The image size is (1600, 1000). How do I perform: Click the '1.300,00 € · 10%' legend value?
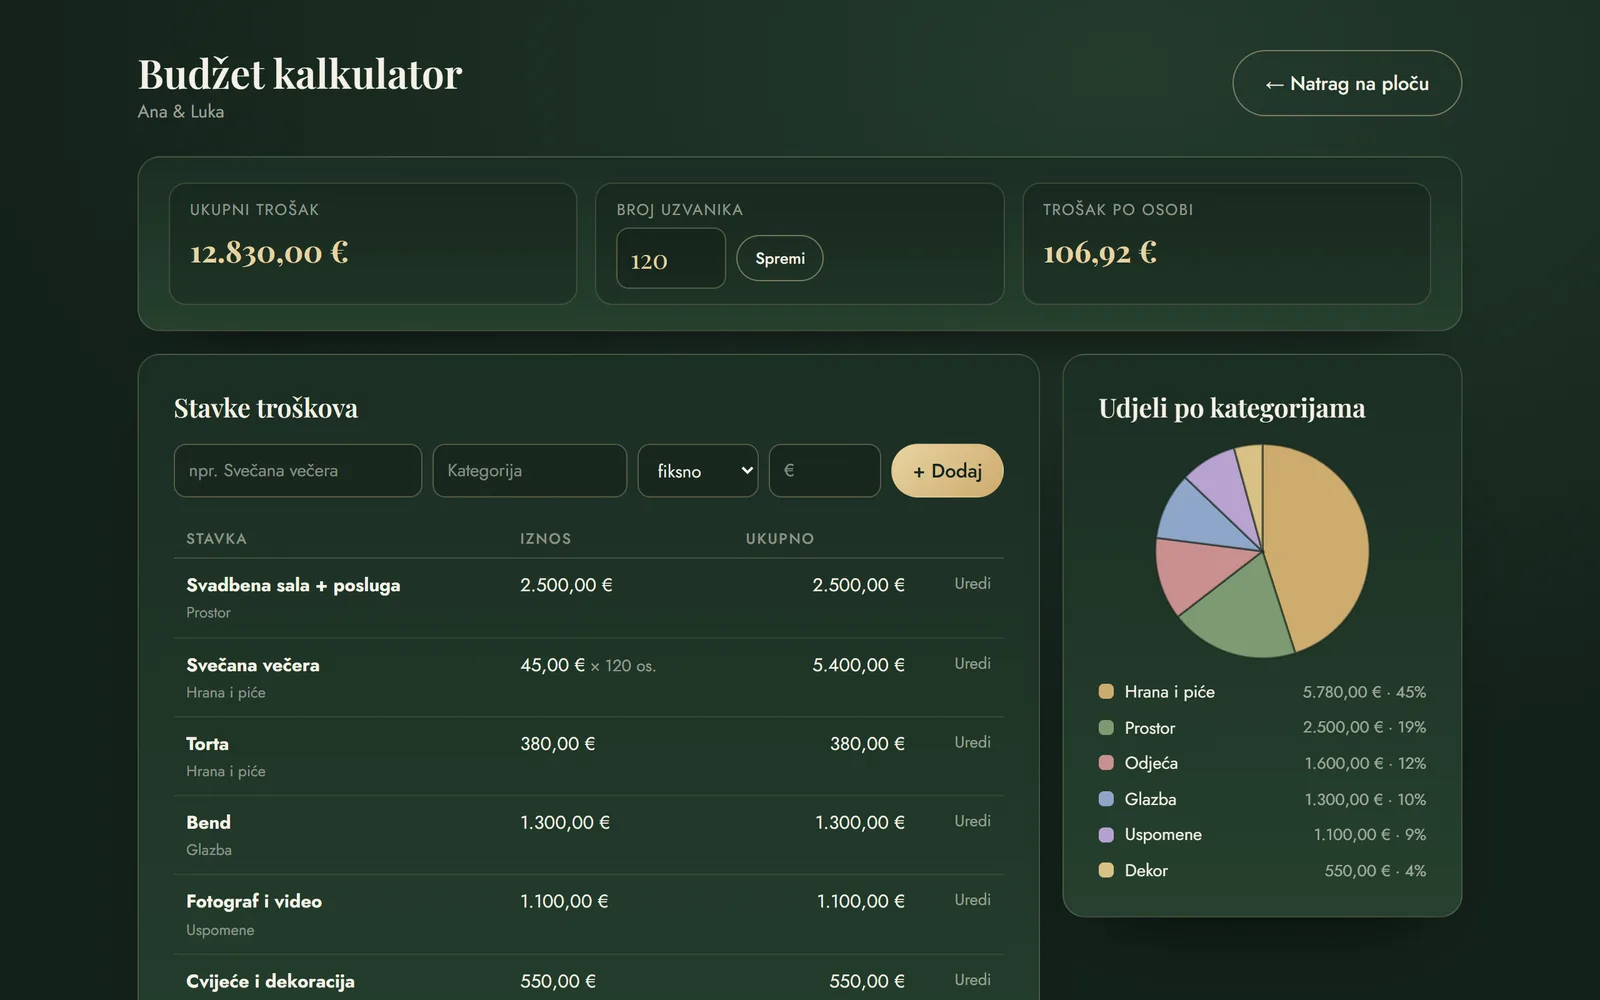[x=1365, y=799]
